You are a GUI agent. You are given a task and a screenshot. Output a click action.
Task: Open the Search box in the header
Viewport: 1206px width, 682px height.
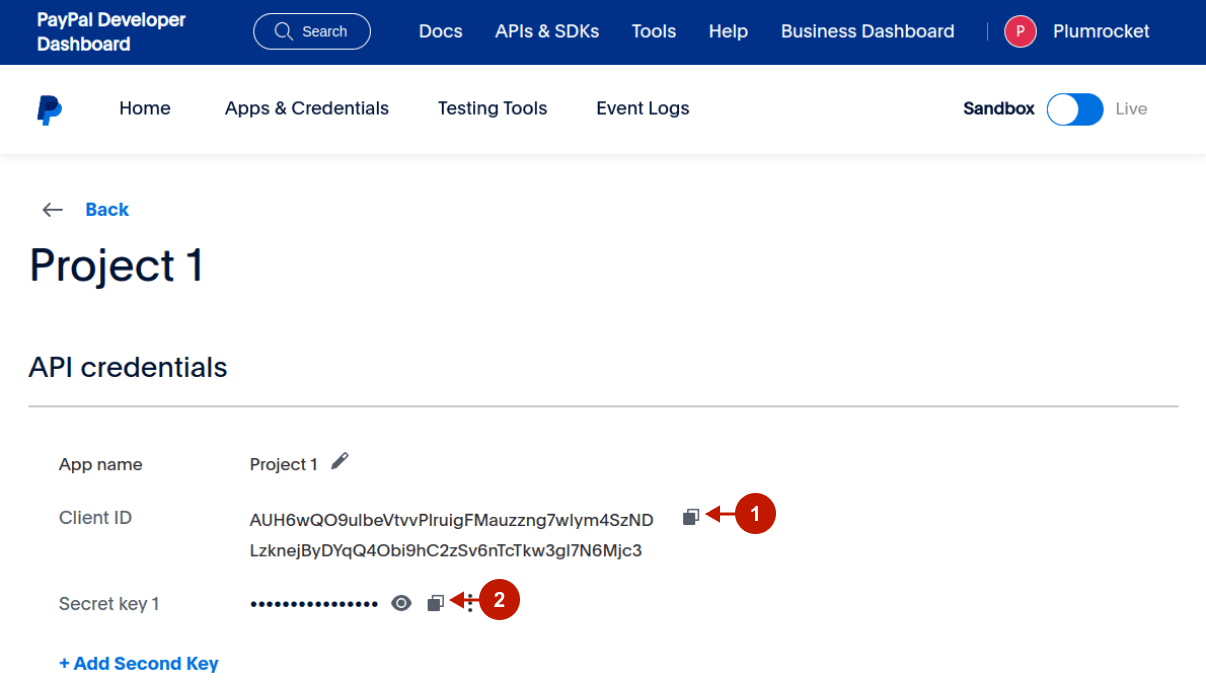pyautogui.click(x=312, y=32)
